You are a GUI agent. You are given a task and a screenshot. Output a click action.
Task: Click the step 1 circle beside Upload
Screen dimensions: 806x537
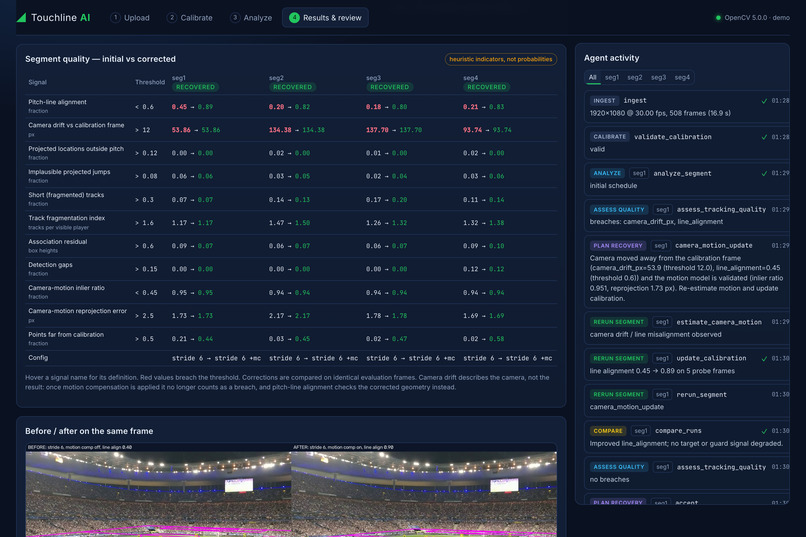tap(115, 17)
